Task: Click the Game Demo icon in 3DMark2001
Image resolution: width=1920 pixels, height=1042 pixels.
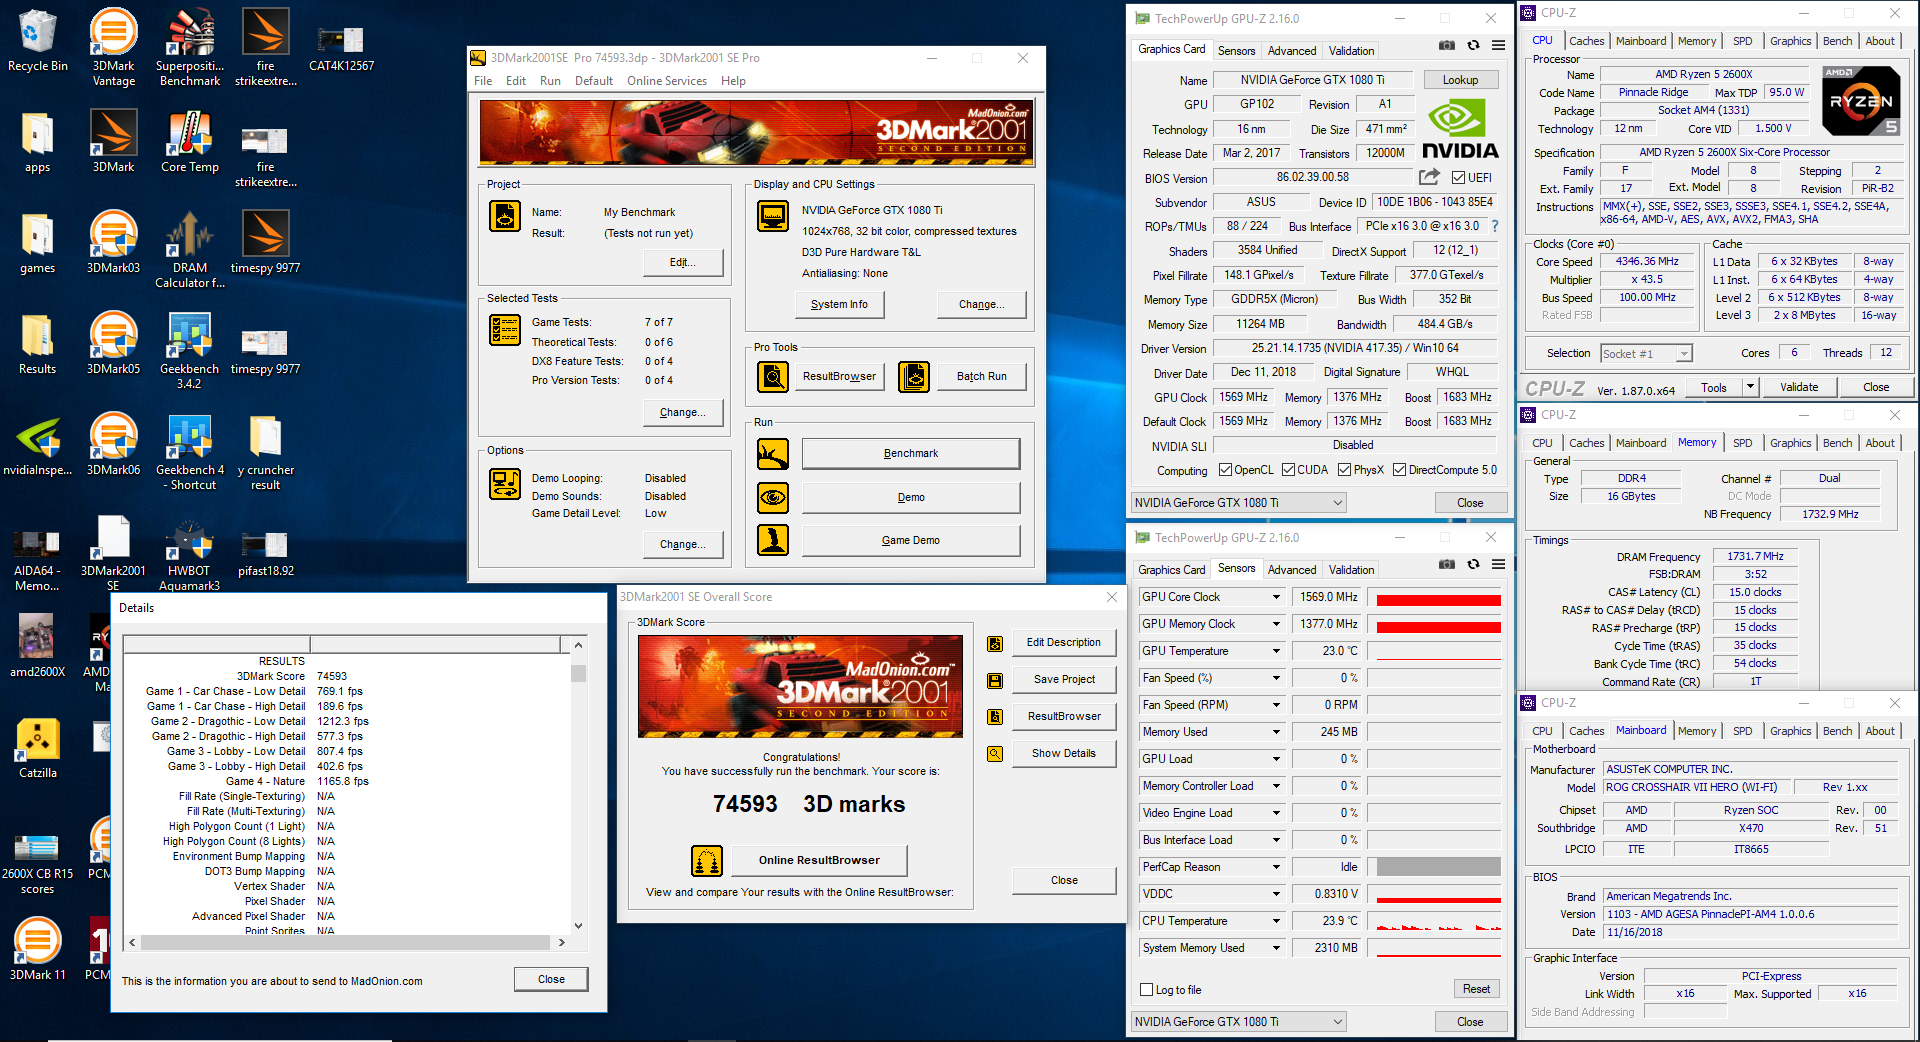Action: [773, 540]
